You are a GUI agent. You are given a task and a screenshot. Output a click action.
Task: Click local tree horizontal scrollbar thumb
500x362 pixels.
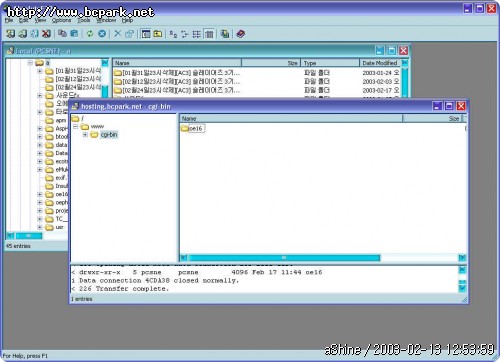pyautogui.click(x=29, y=236)
